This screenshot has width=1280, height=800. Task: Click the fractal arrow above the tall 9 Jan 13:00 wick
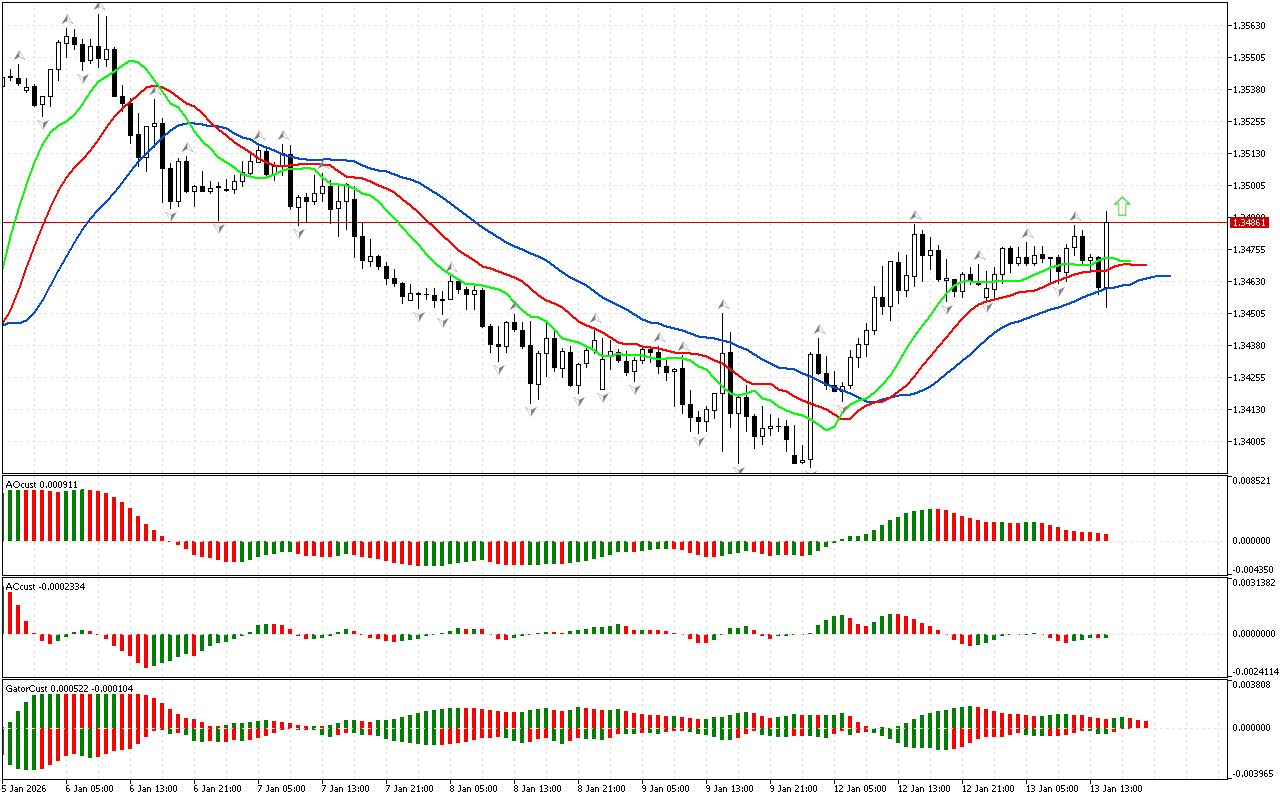pos(722,302)
